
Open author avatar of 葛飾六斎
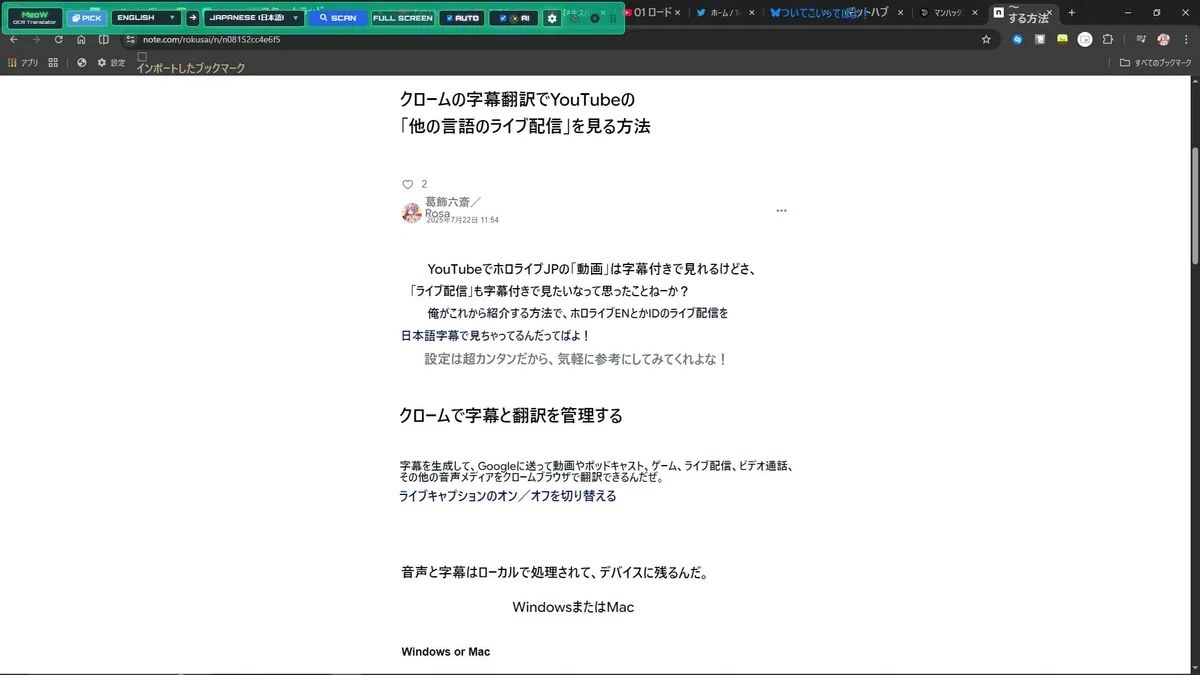[x=411, y=212]
